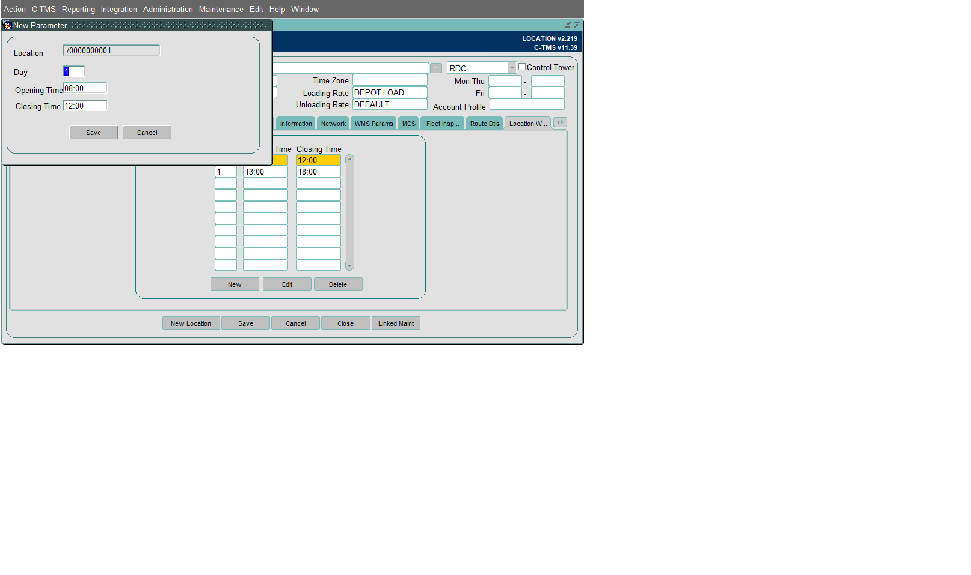The width and height of the screenshot is (971, 575).
Task: Switch to the Information tab
Action: (295, 123)
